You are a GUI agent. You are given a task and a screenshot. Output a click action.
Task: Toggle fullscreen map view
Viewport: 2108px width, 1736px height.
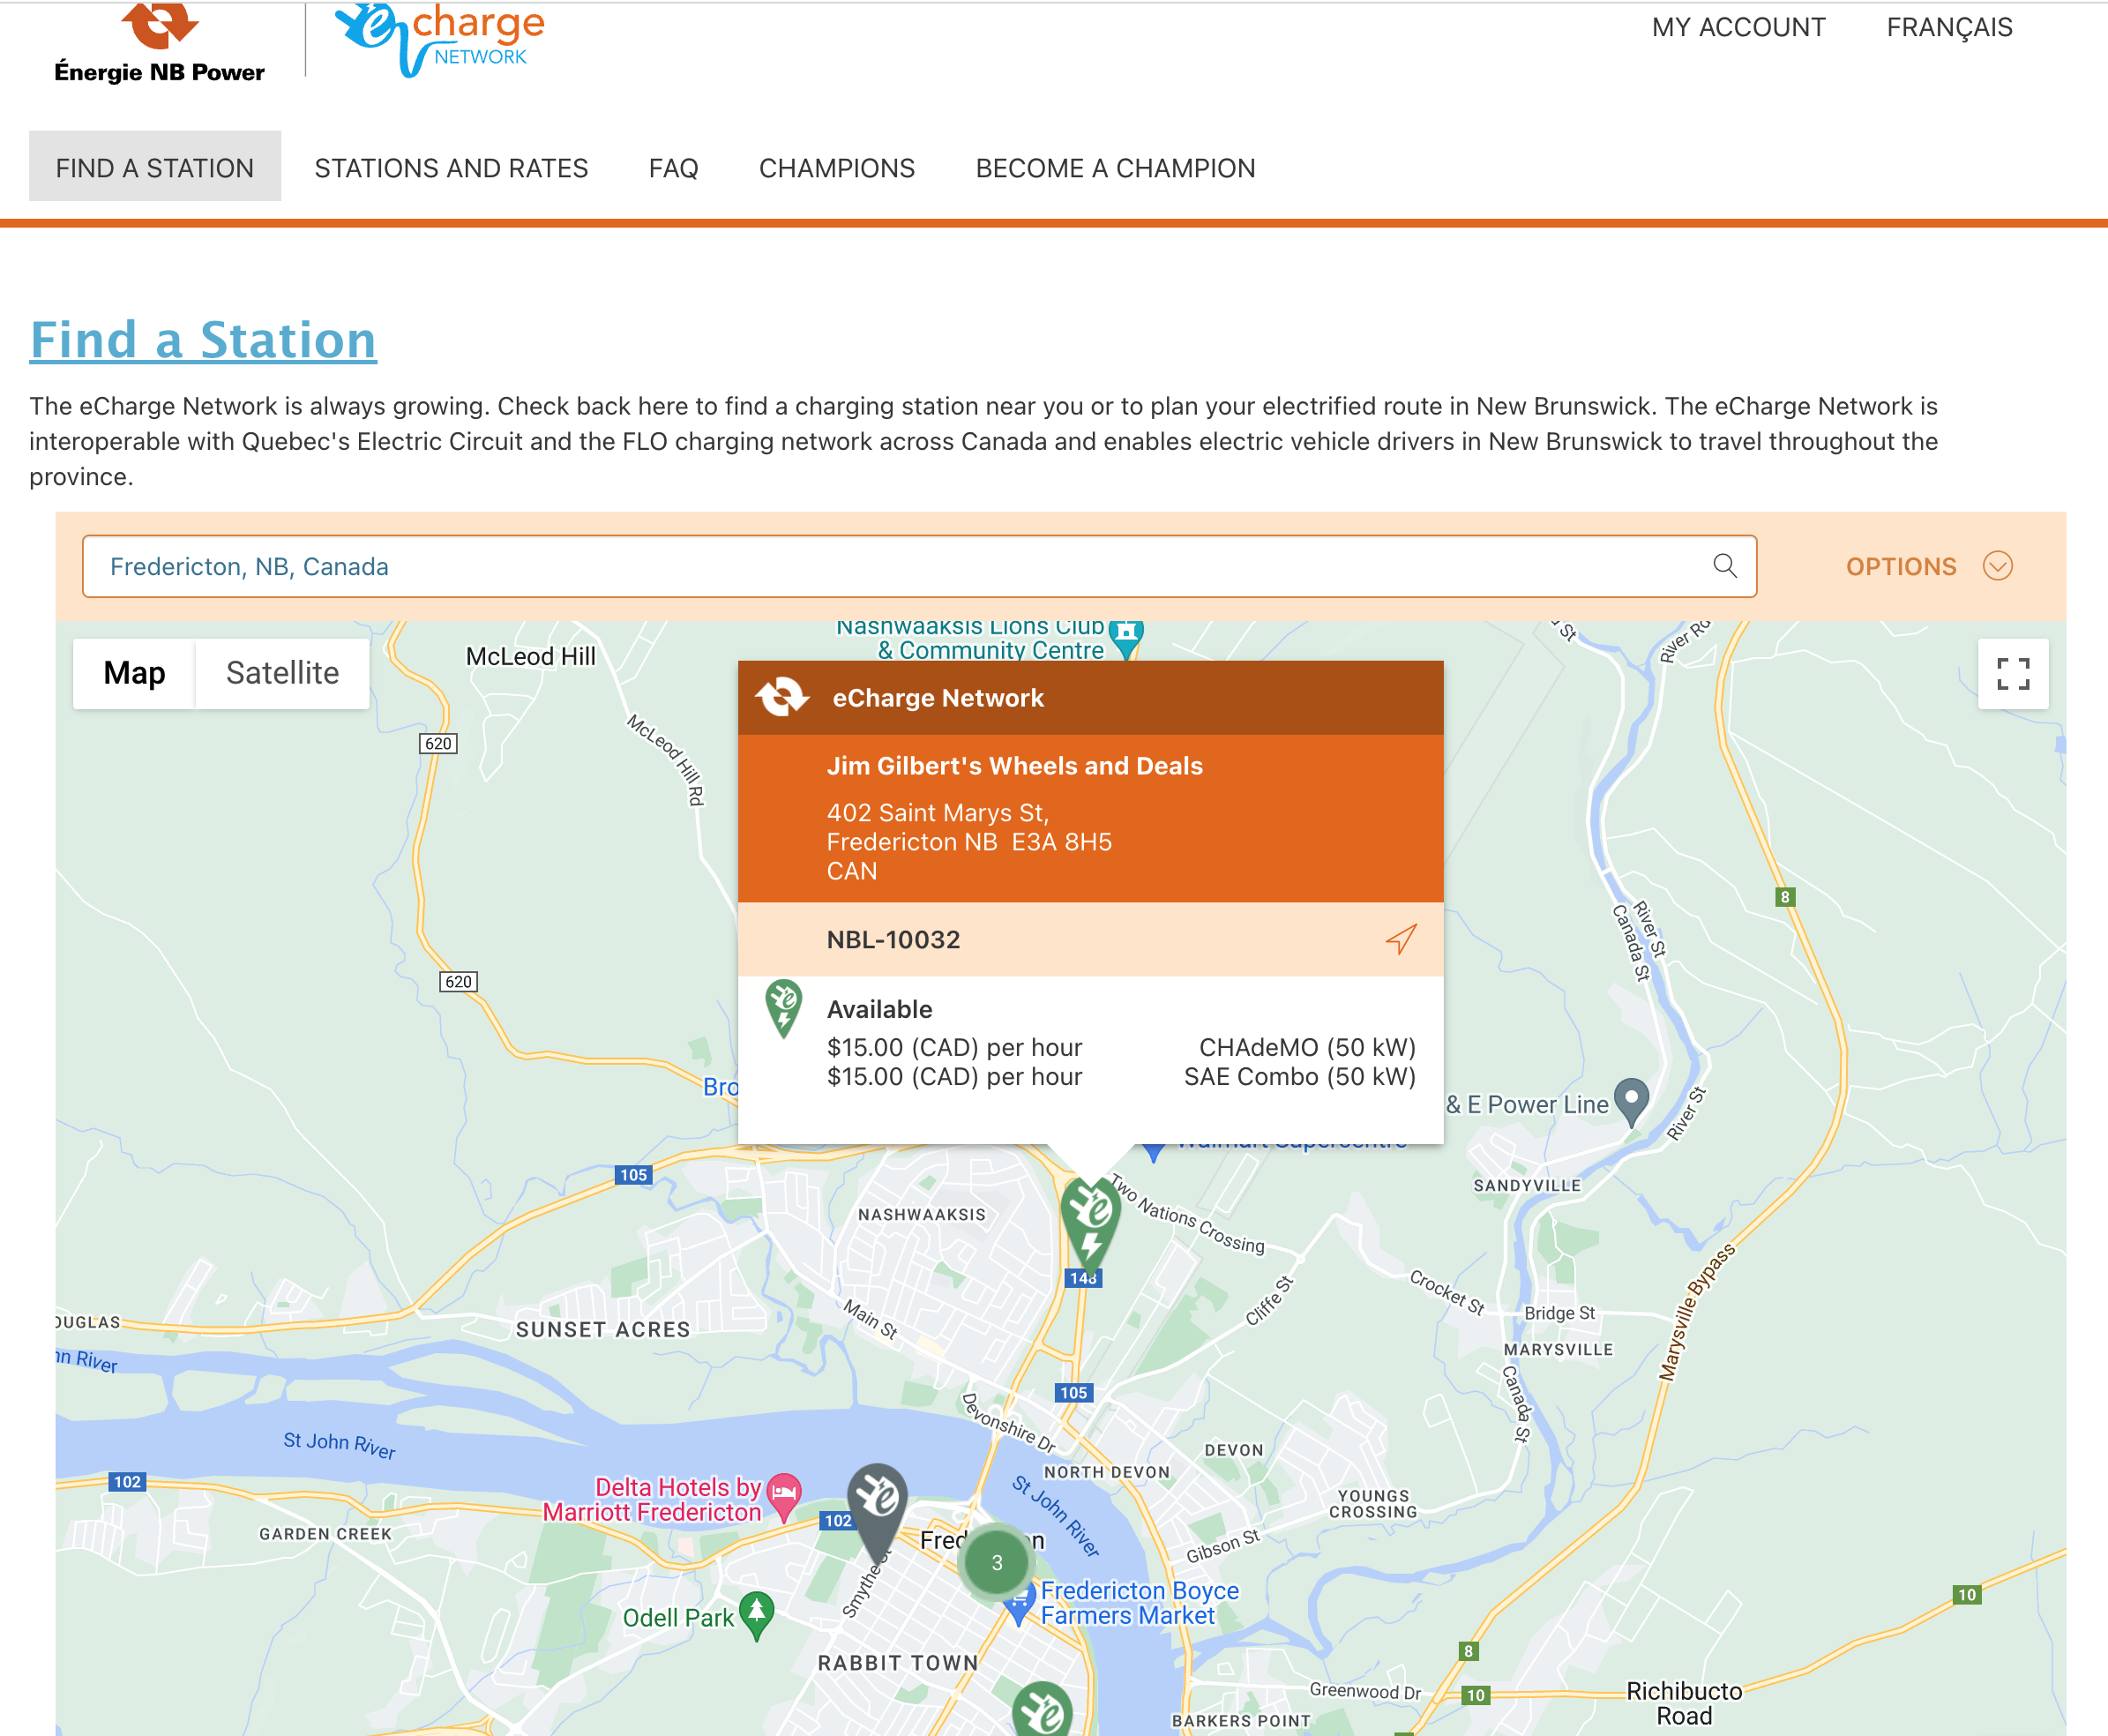pyautogui.click(x=2012, y=674)
